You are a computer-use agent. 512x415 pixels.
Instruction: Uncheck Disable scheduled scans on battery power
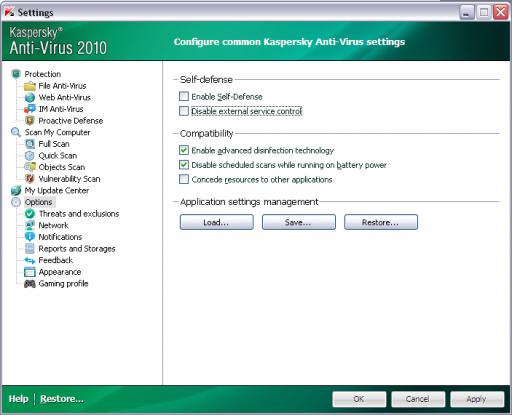[184, 165]
